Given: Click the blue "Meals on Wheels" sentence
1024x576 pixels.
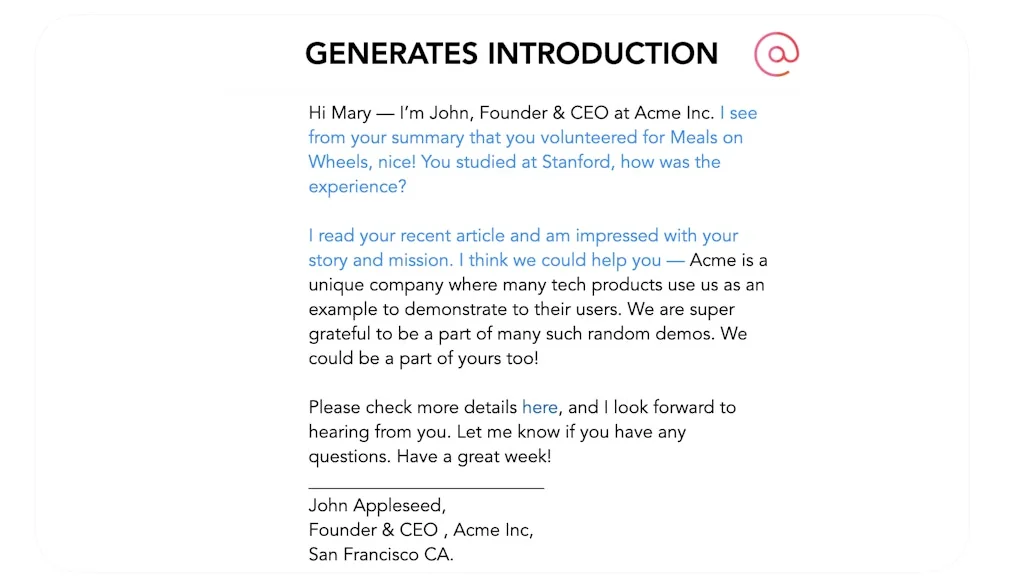Looking at the screenshot, I should [525, 138].
